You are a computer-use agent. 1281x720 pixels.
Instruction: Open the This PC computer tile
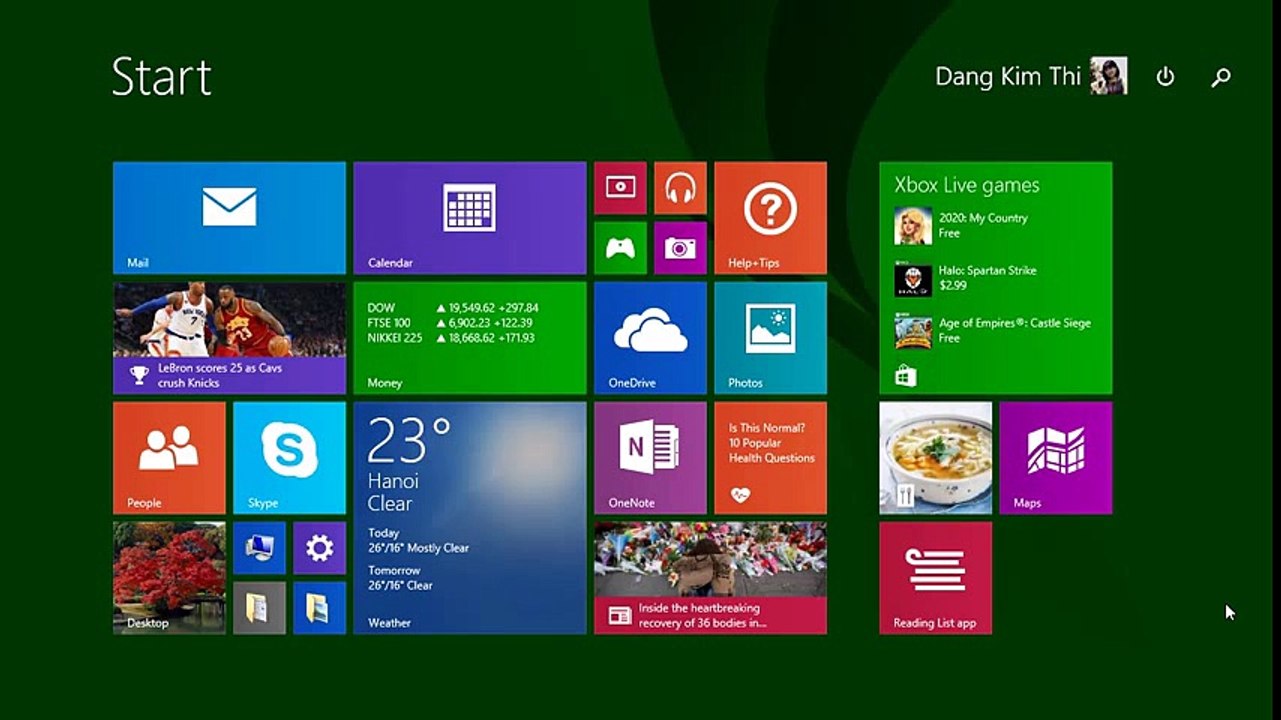coord(259,548)
